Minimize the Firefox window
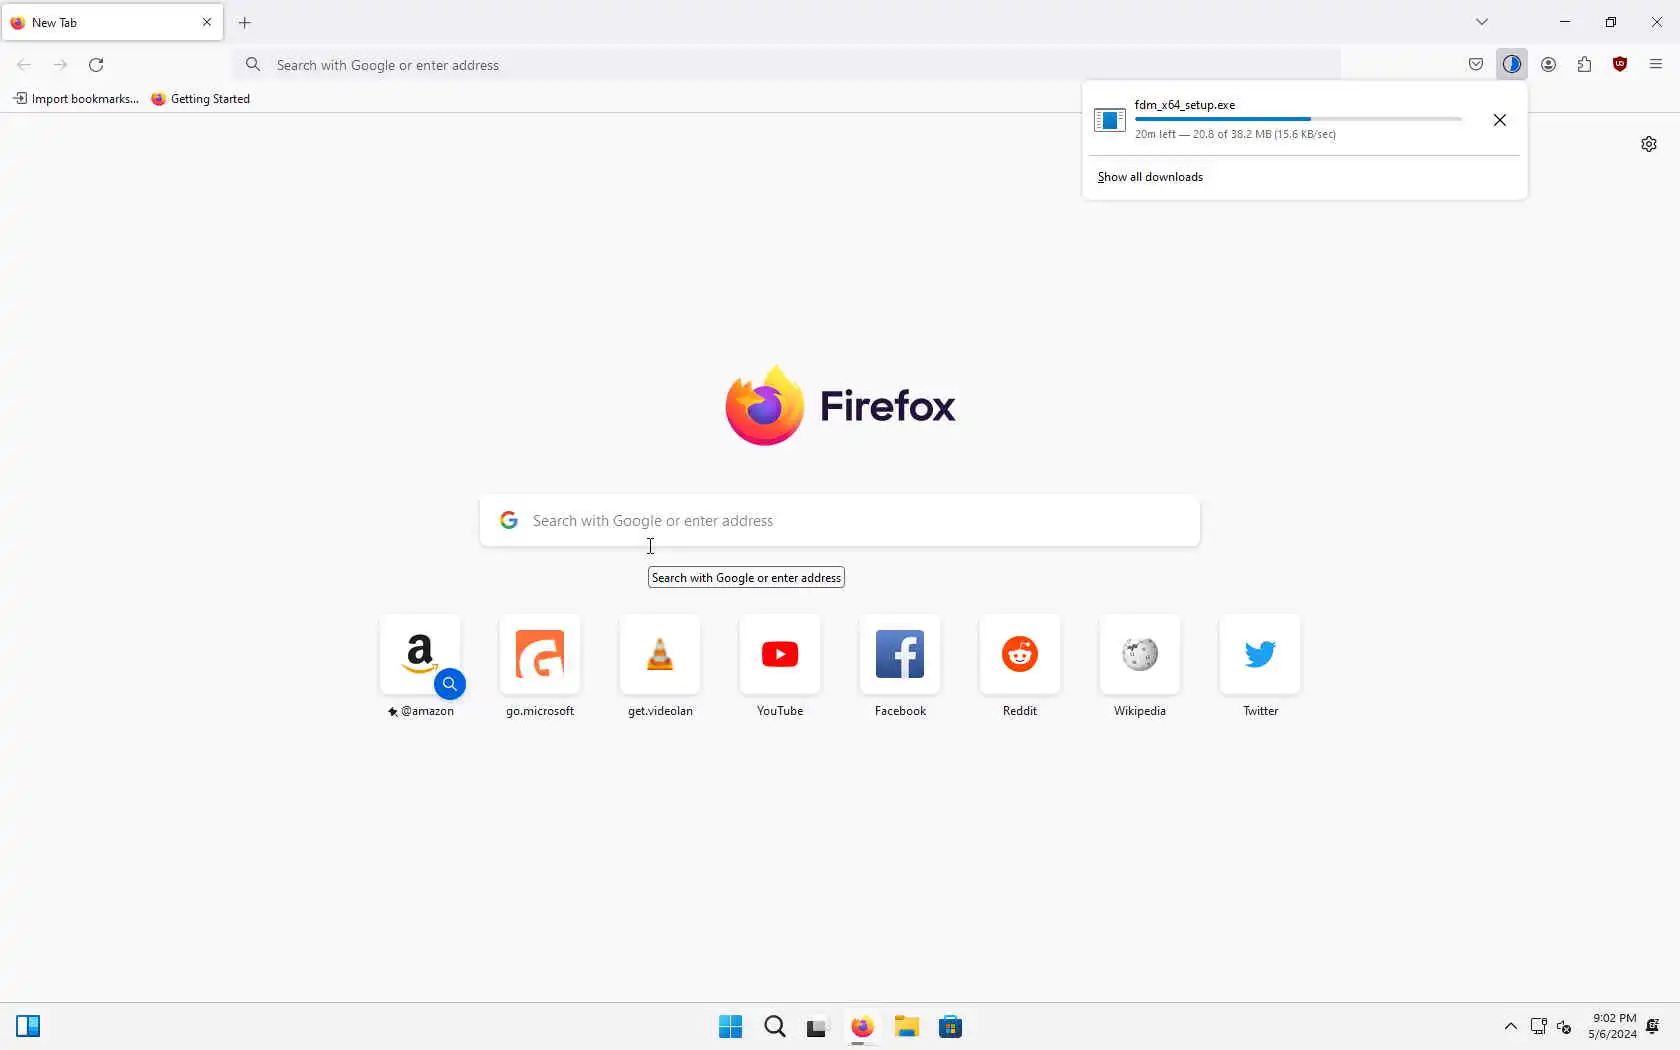The width and height of the screenshot is (1680, 1050). pos(1565,22)
